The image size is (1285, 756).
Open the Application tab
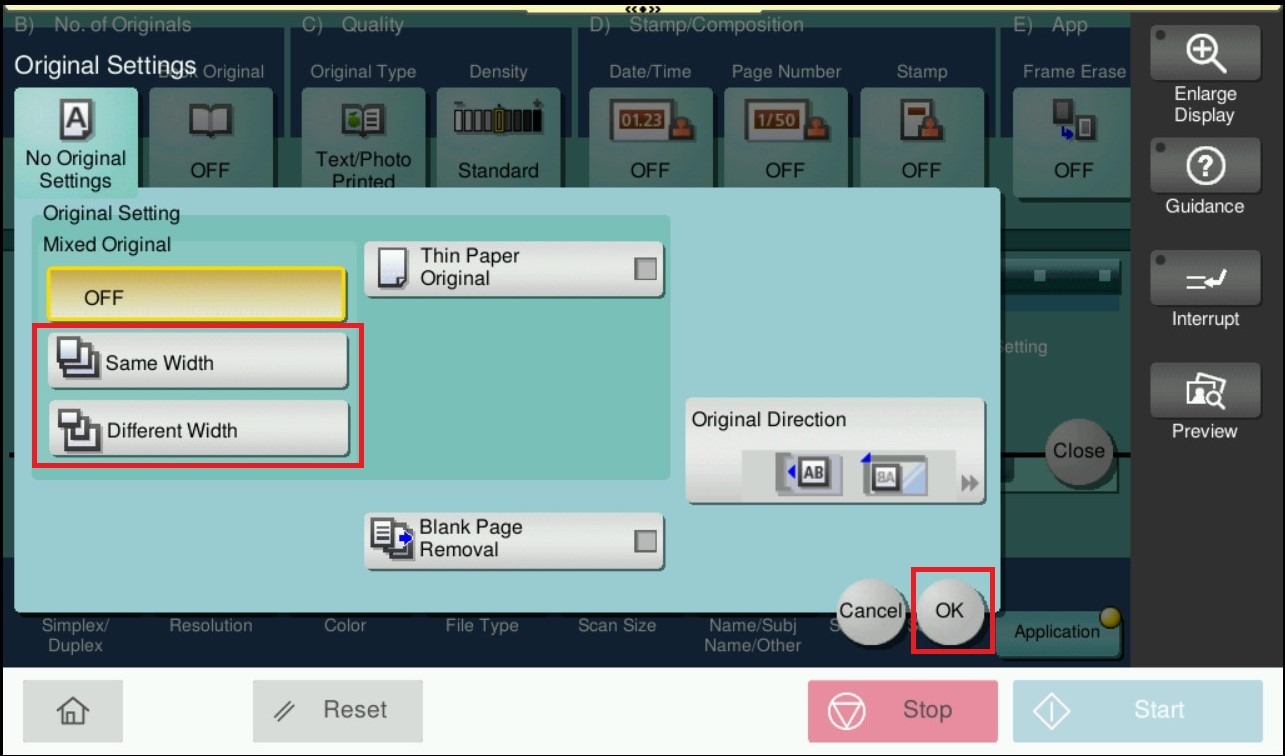[1057, 632]
